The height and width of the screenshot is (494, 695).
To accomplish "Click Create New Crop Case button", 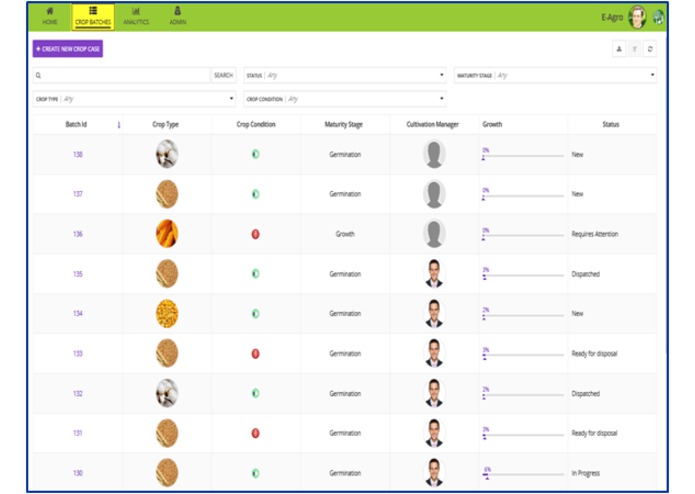I will (x=68, y=49).
